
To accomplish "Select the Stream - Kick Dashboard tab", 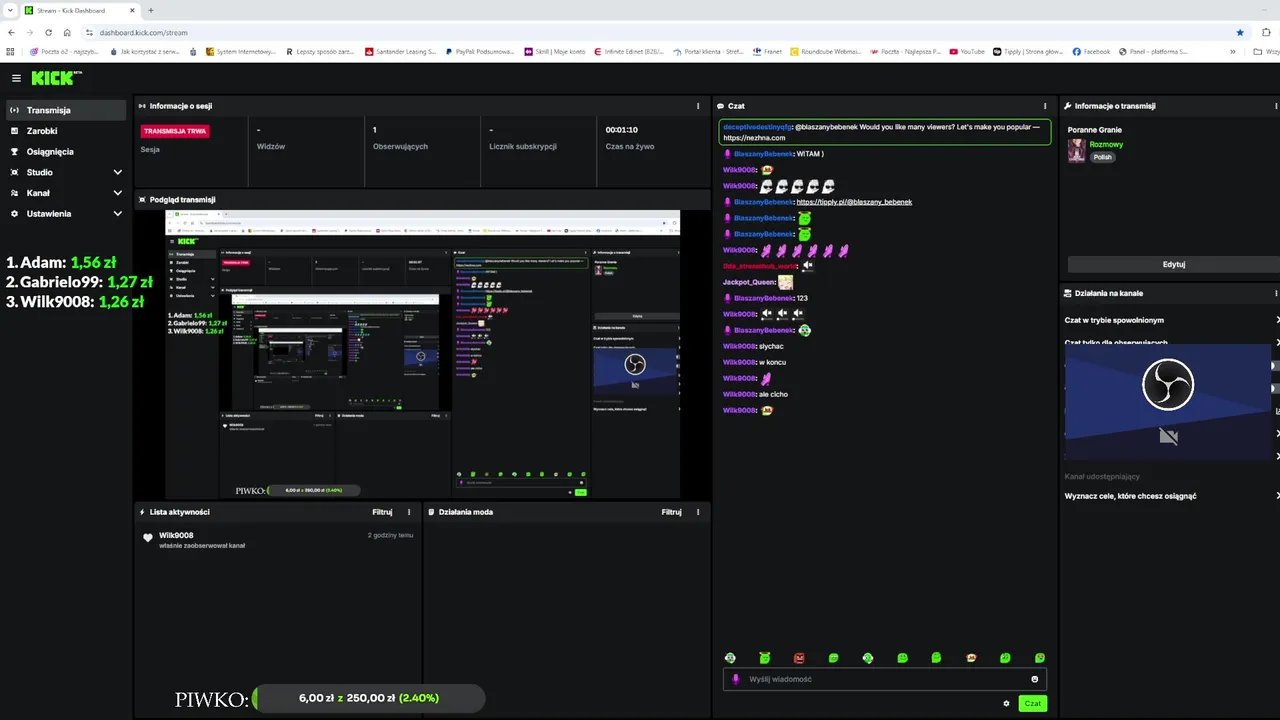I will pos(80,10).
